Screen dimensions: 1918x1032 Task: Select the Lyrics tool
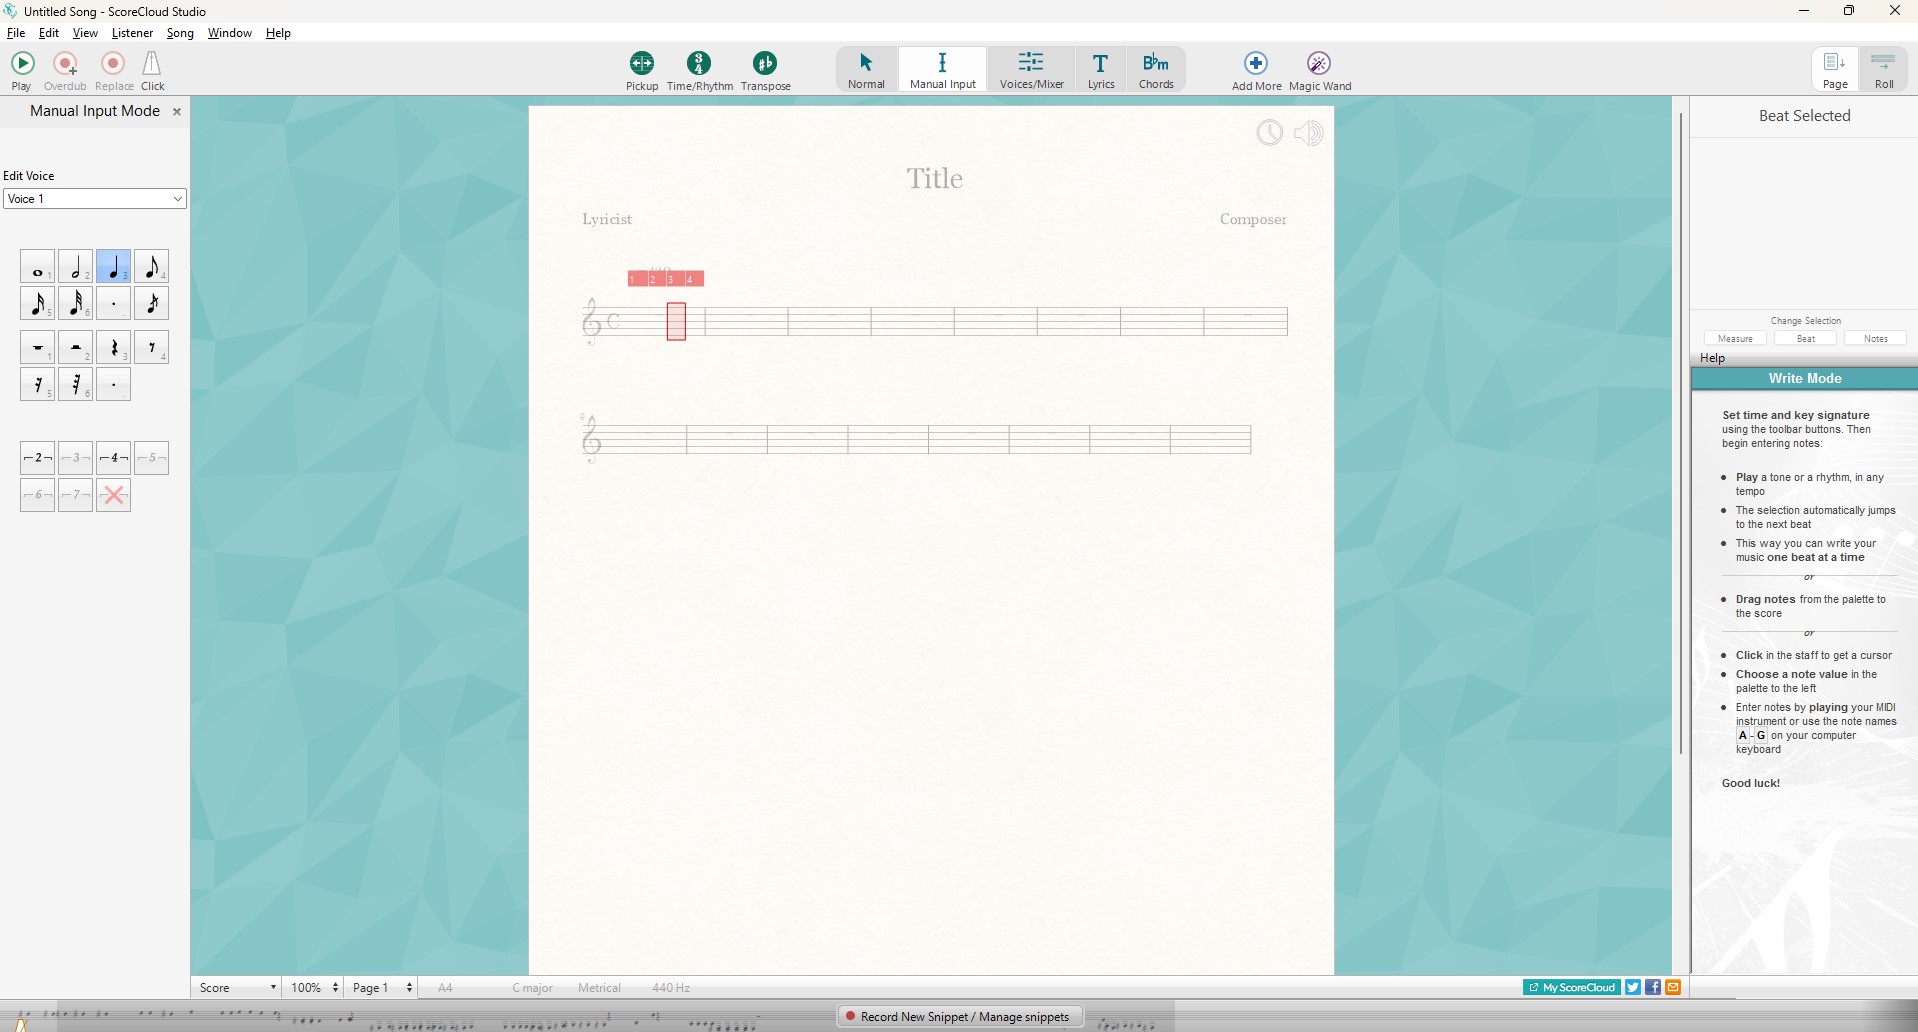(1100, 70)
